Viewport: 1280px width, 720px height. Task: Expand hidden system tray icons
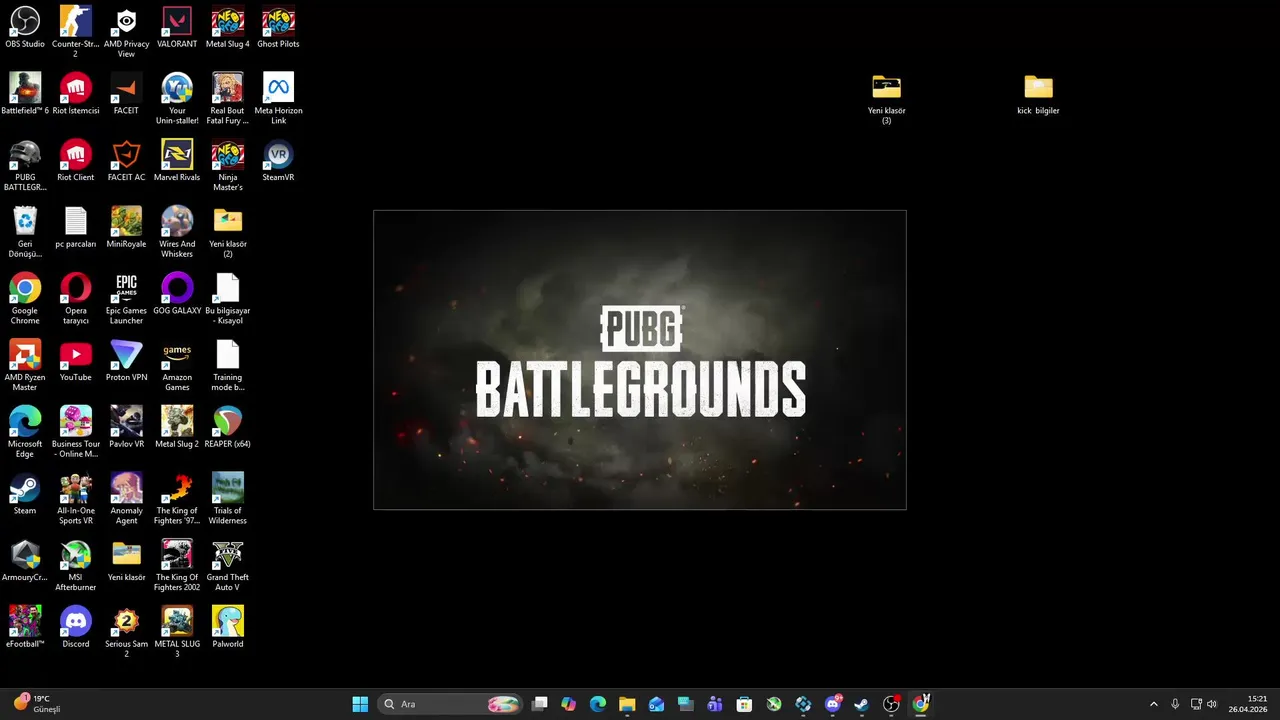(x=1153, y=704)
